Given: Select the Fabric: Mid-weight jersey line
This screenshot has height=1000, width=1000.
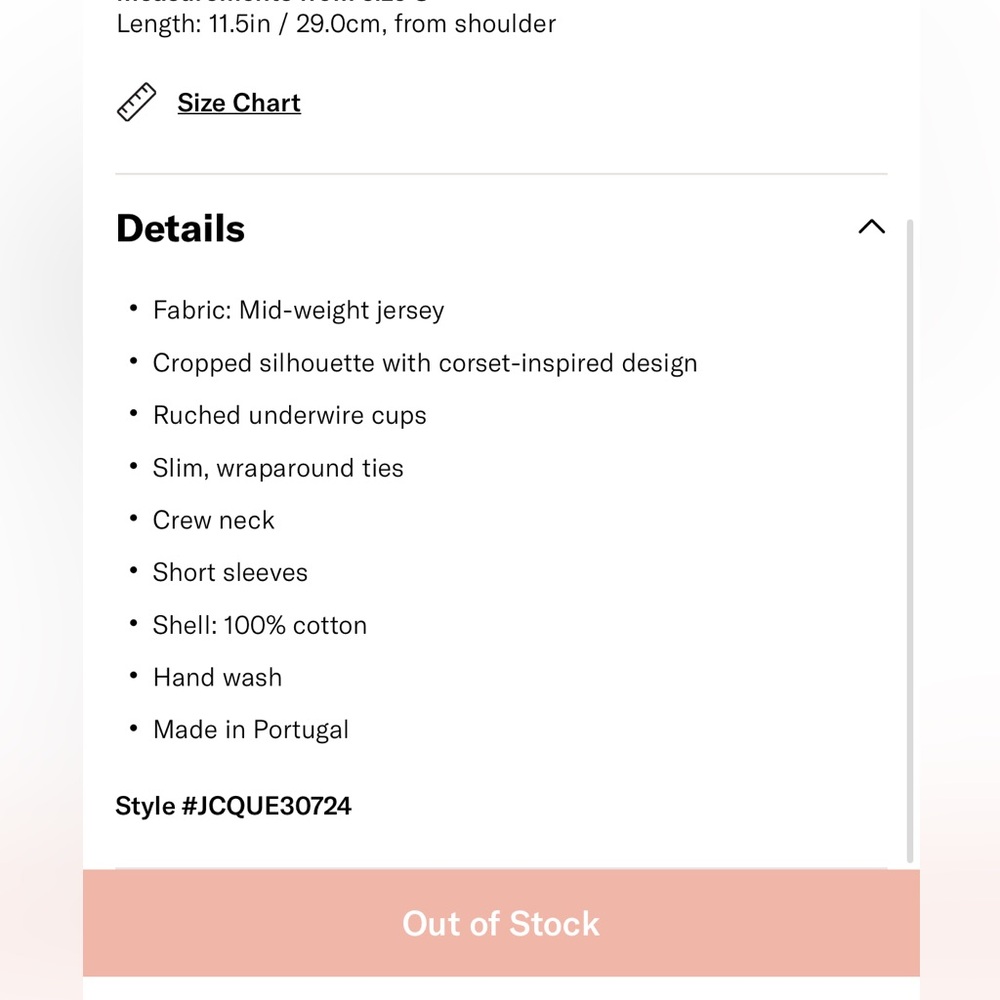Looking at the screenshot, I should click(x=298, y=310).
